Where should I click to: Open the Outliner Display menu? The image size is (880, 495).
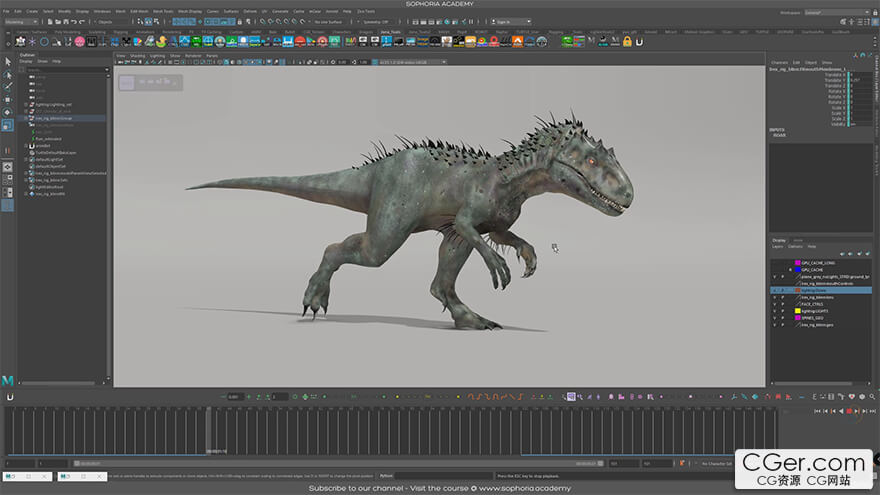(x=26, y=61)
